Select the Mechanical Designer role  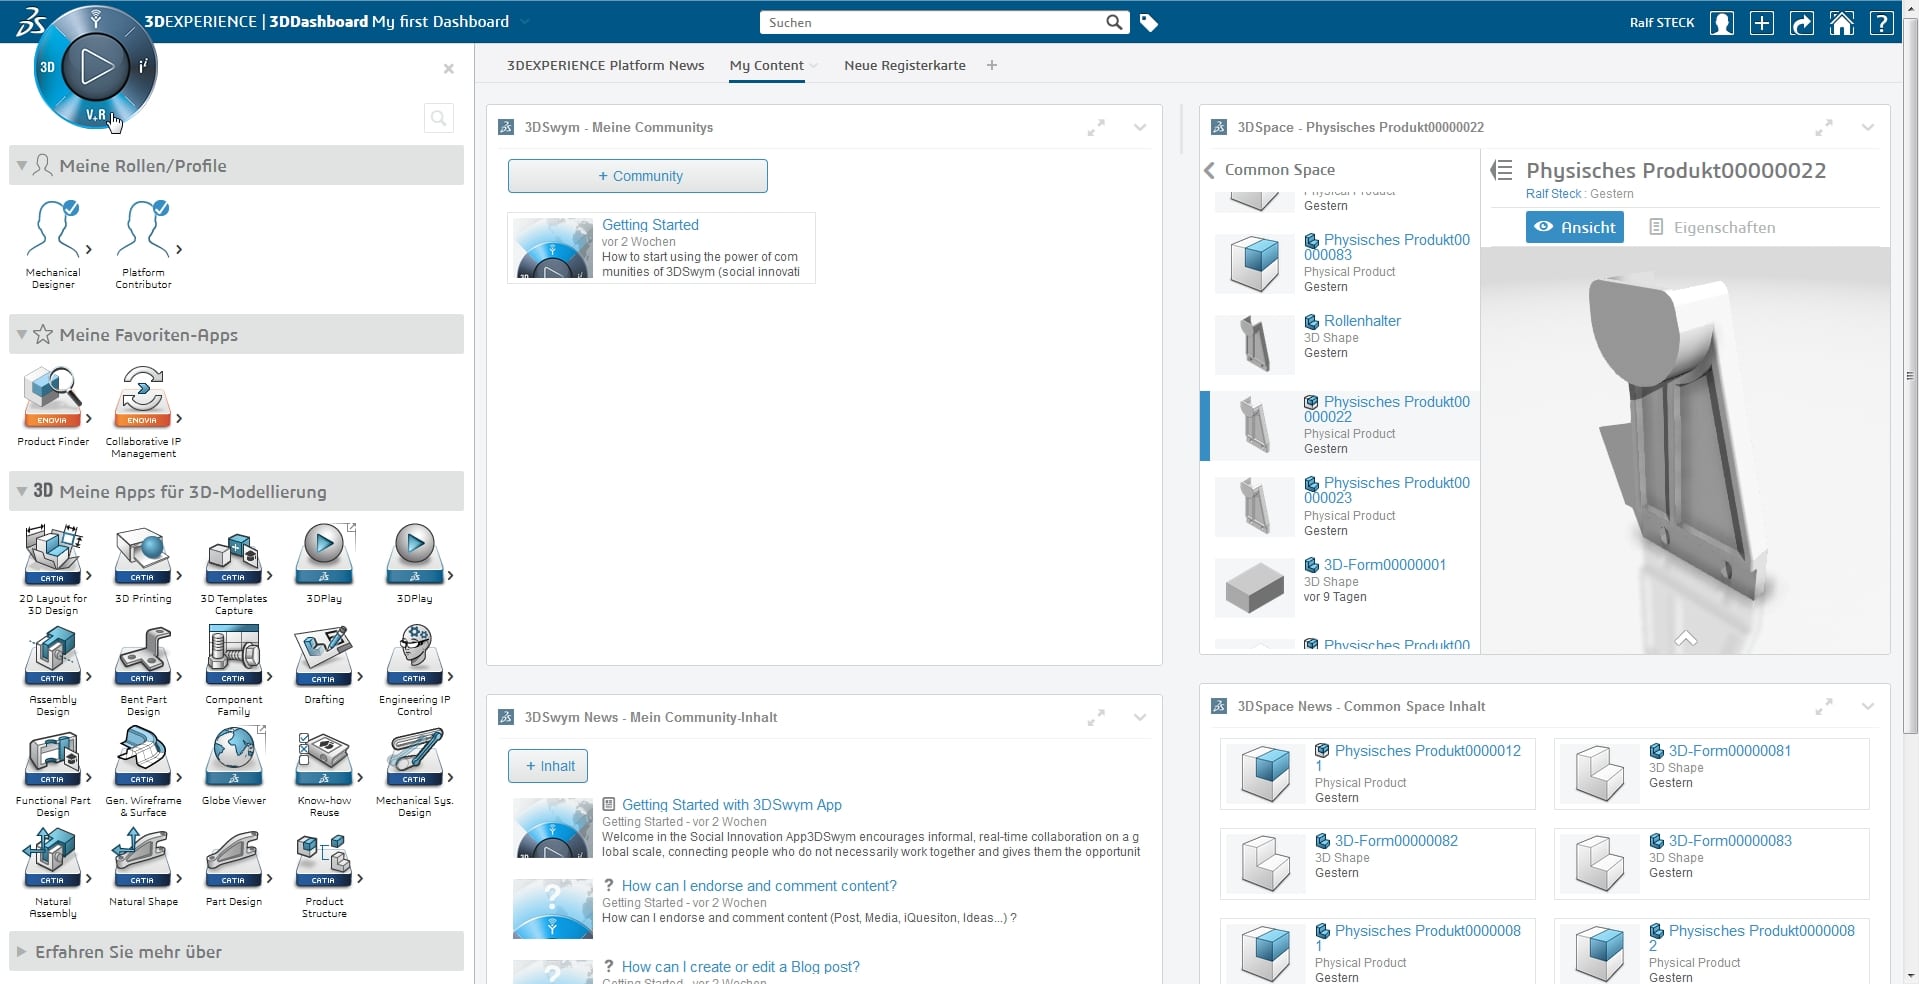(53, 229)
